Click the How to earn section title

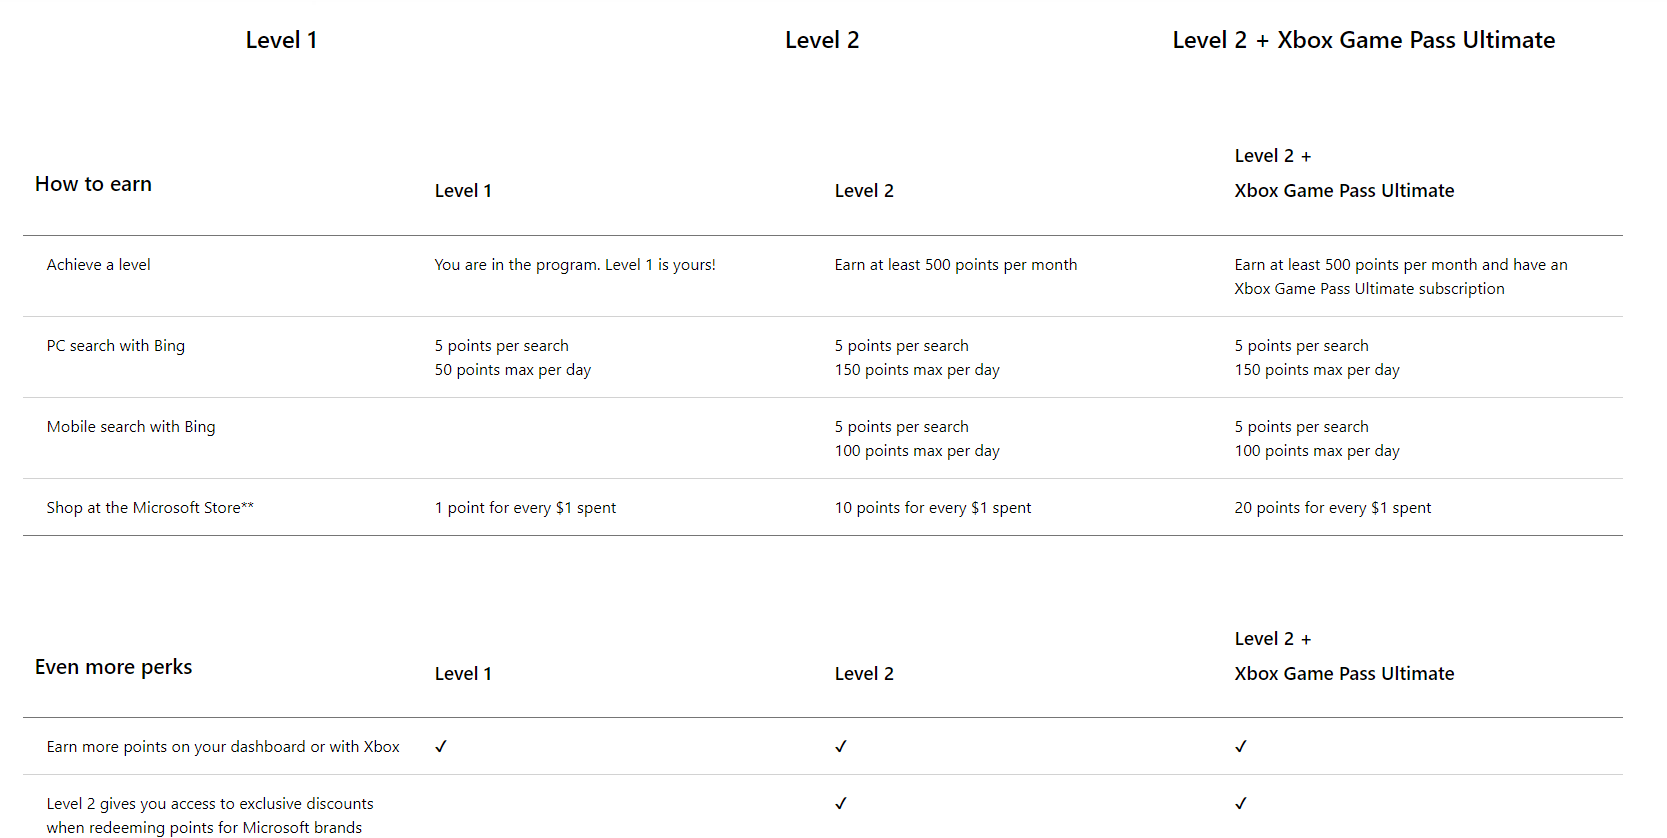click(93, 184)
